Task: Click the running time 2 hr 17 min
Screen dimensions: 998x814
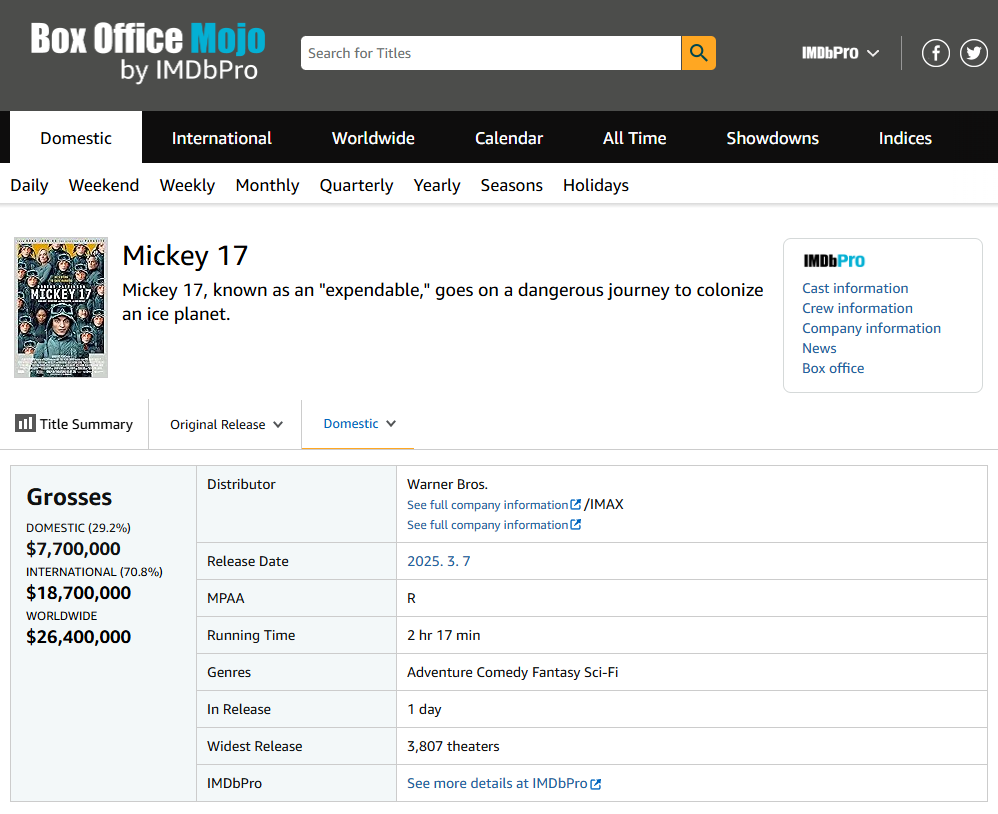Action: [x=444, y=635]
